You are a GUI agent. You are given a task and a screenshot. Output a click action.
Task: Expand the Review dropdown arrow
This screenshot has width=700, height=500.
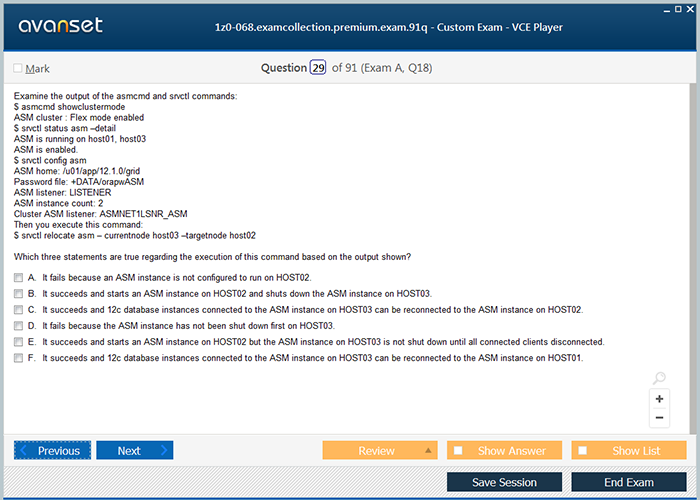427,451
